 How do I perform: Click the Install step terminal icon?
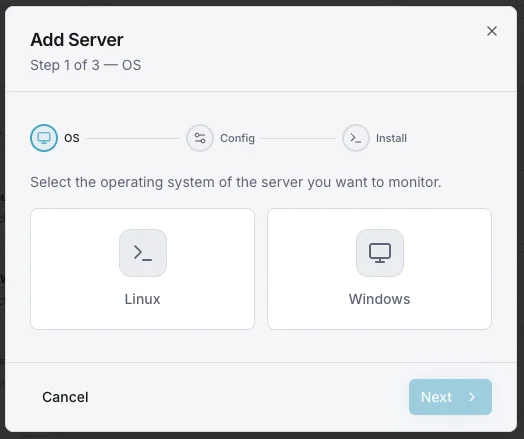tap(356, 138)
